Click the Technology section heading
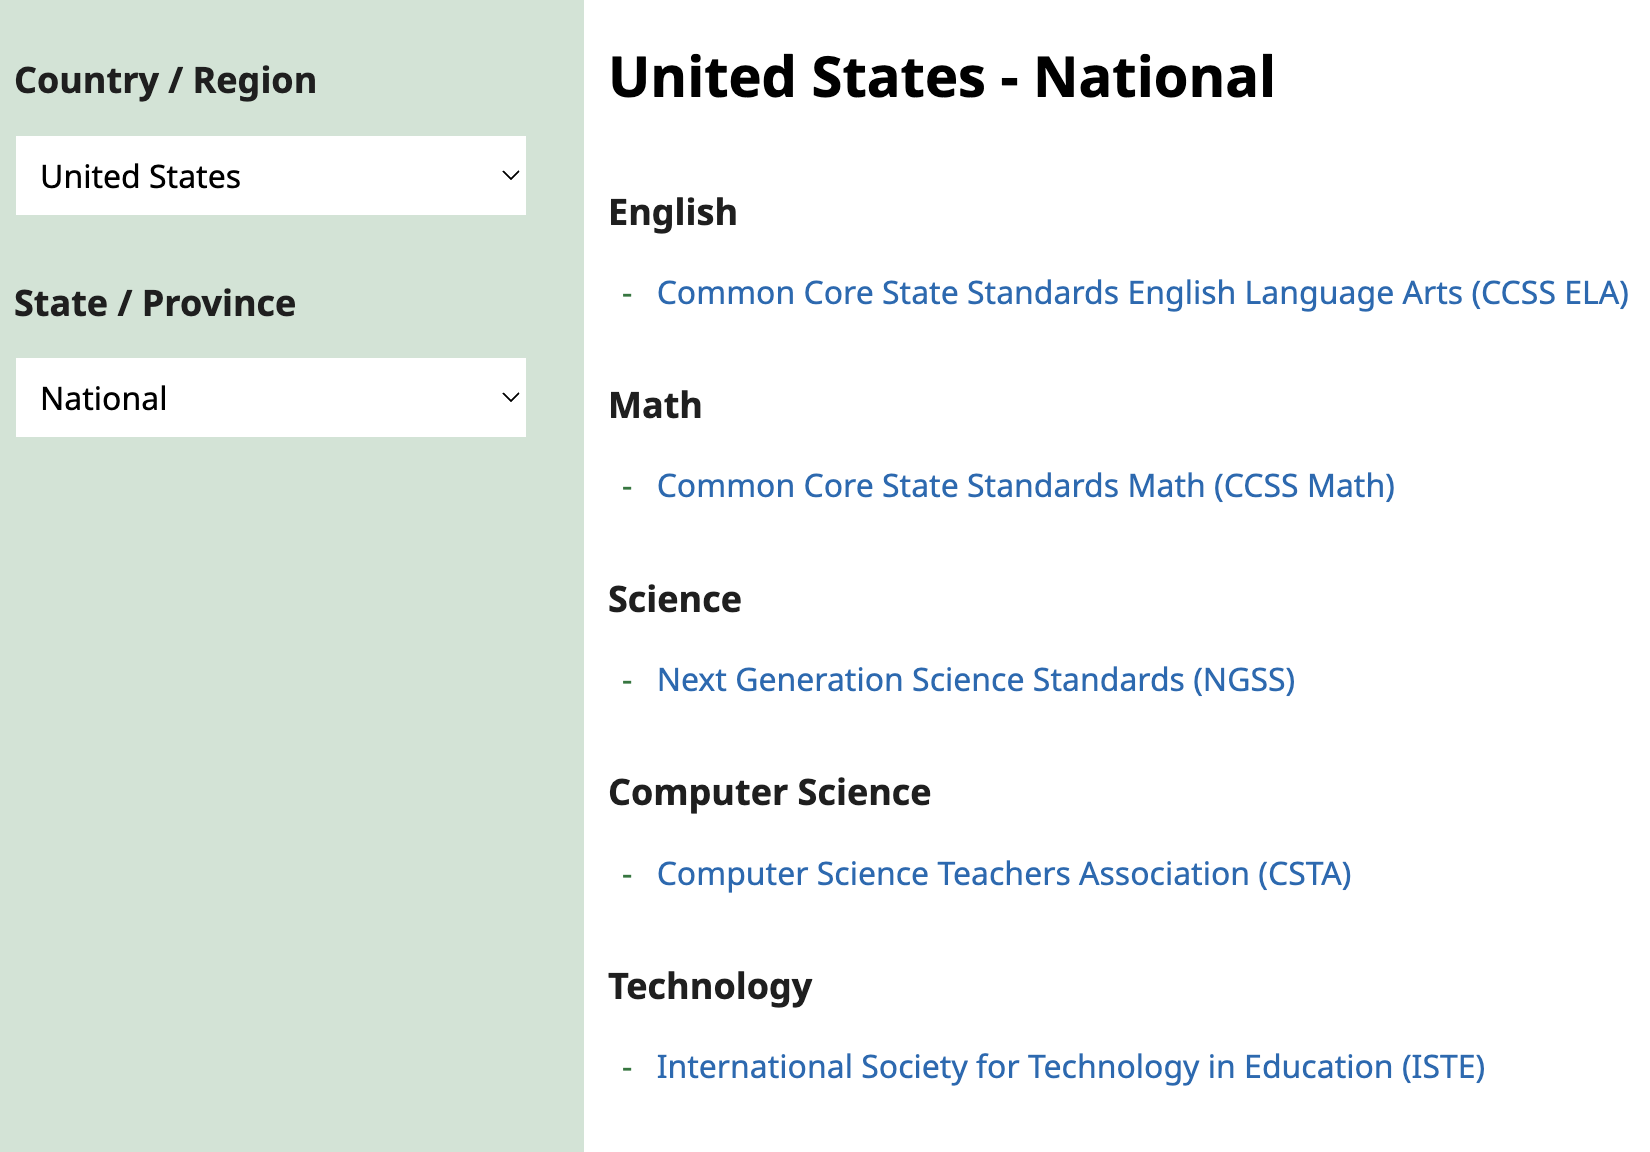 (x=711, y=986)
